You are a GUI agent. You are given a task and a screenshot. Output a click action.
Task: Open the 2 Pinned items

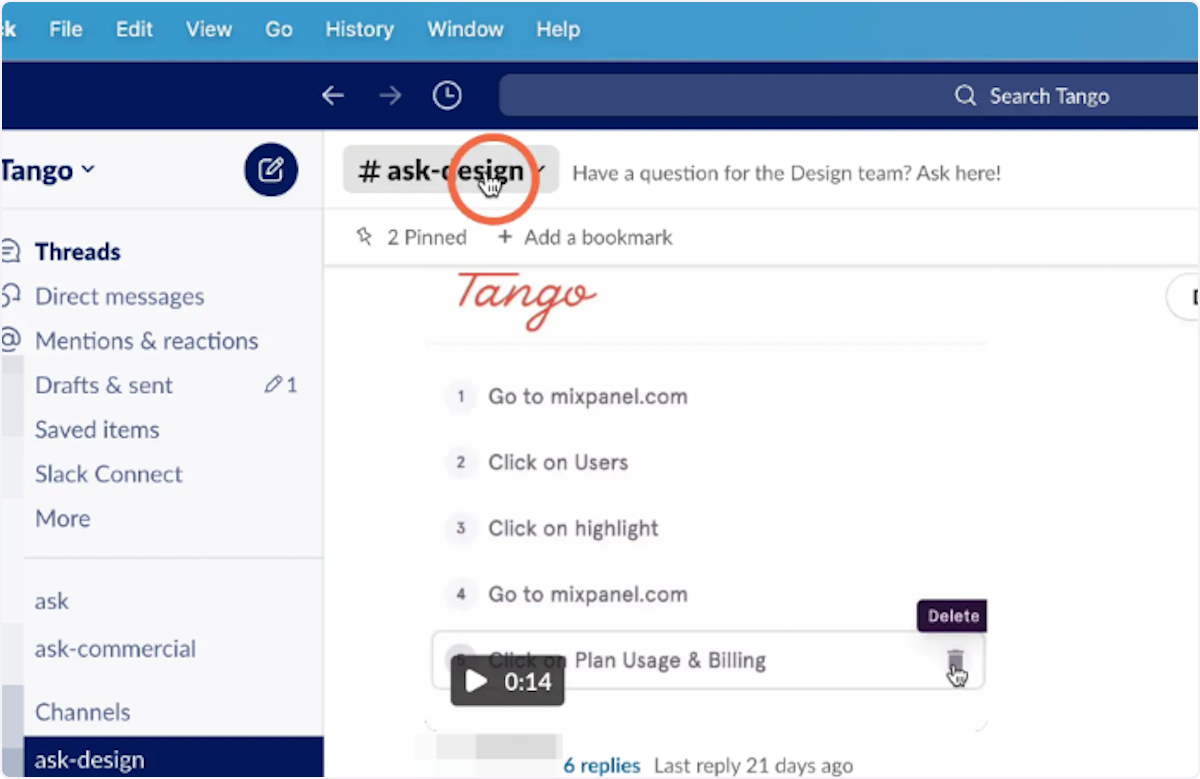[x=411, y=237]
